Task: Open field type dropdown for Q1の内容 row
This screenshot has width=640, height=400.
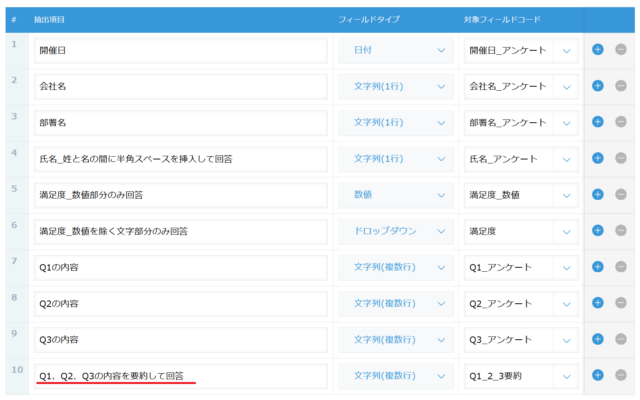Action: coord(396,267)
